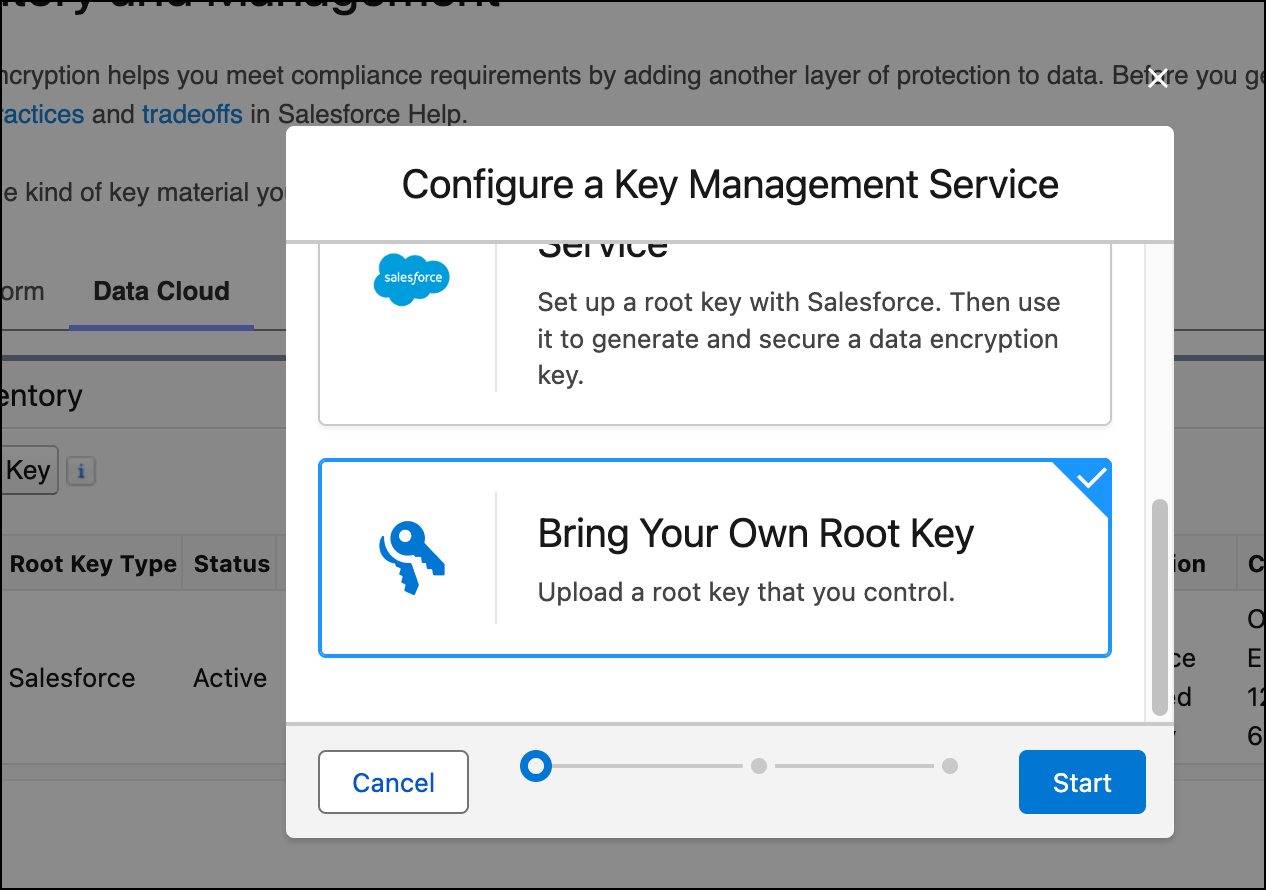Viewport: 1266px width, 890px height.
Task: Select the Salesforce-managed root key service card
Action: click(x=715, y=332)
